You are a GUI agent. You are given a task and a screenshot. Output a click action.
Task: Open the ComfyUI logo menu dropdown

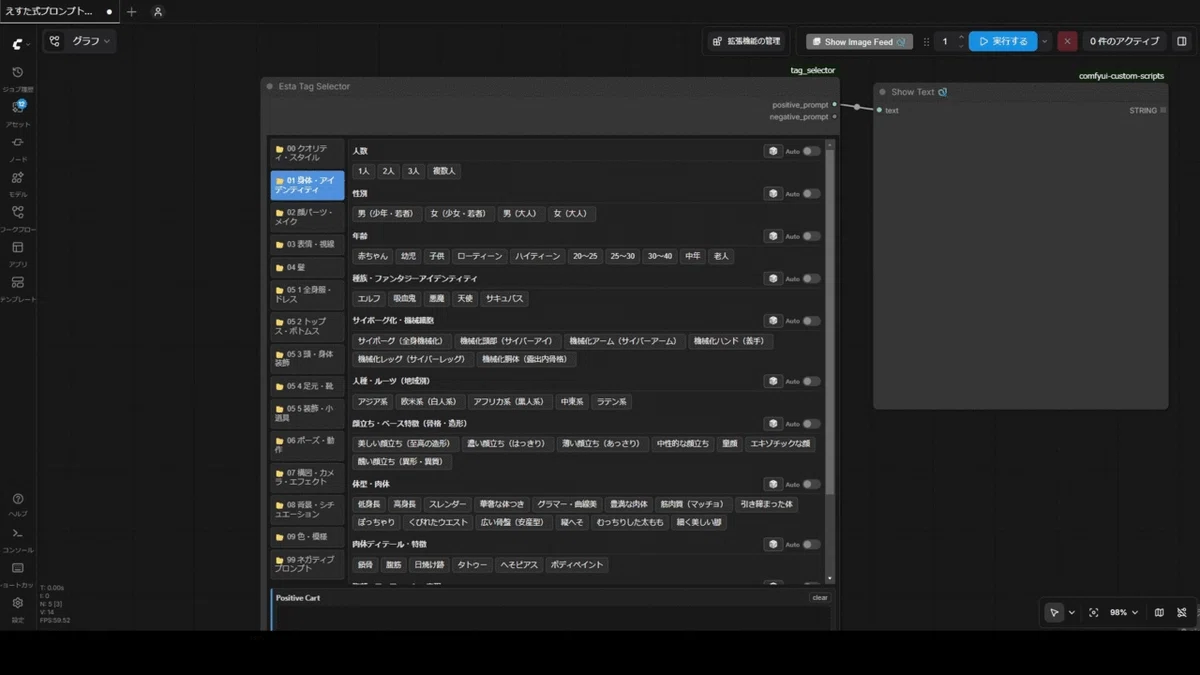point(20,44)
